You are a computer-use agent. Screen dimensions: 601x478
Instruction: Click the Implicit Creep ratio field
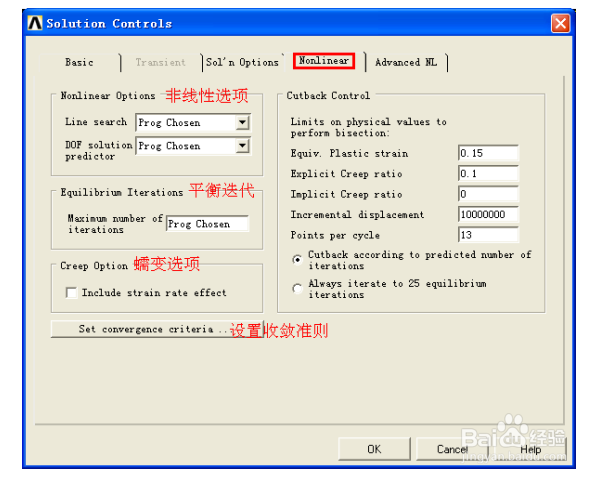(x=488, y=194)
